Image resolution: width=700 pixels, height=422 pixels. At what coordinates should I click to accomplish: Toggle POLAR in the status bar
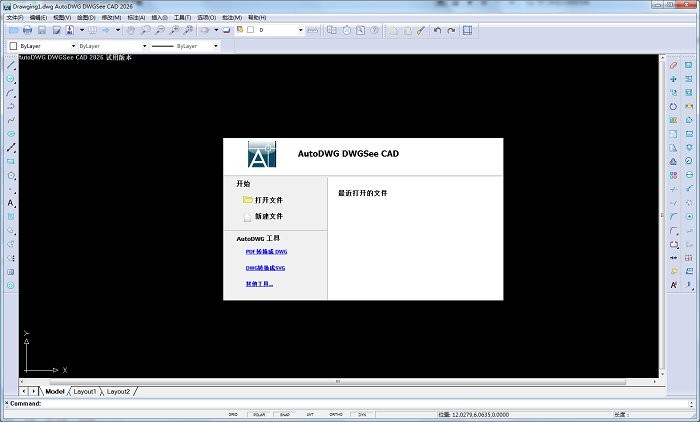(259, 414)
